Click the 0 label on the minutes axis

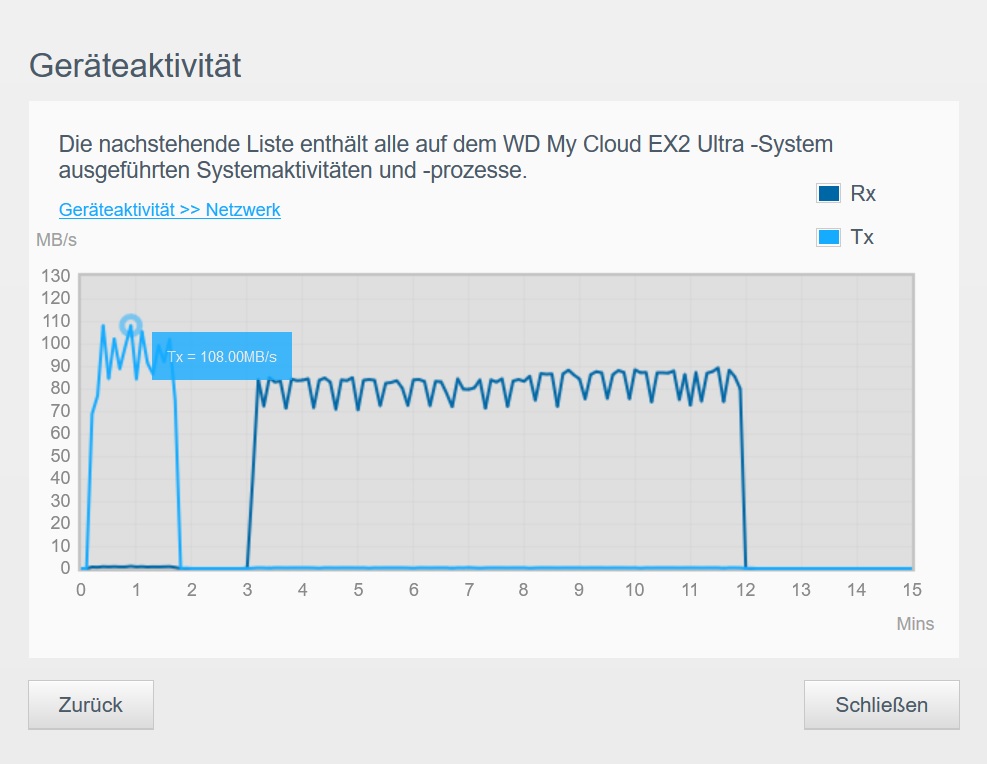coord(81,590)
